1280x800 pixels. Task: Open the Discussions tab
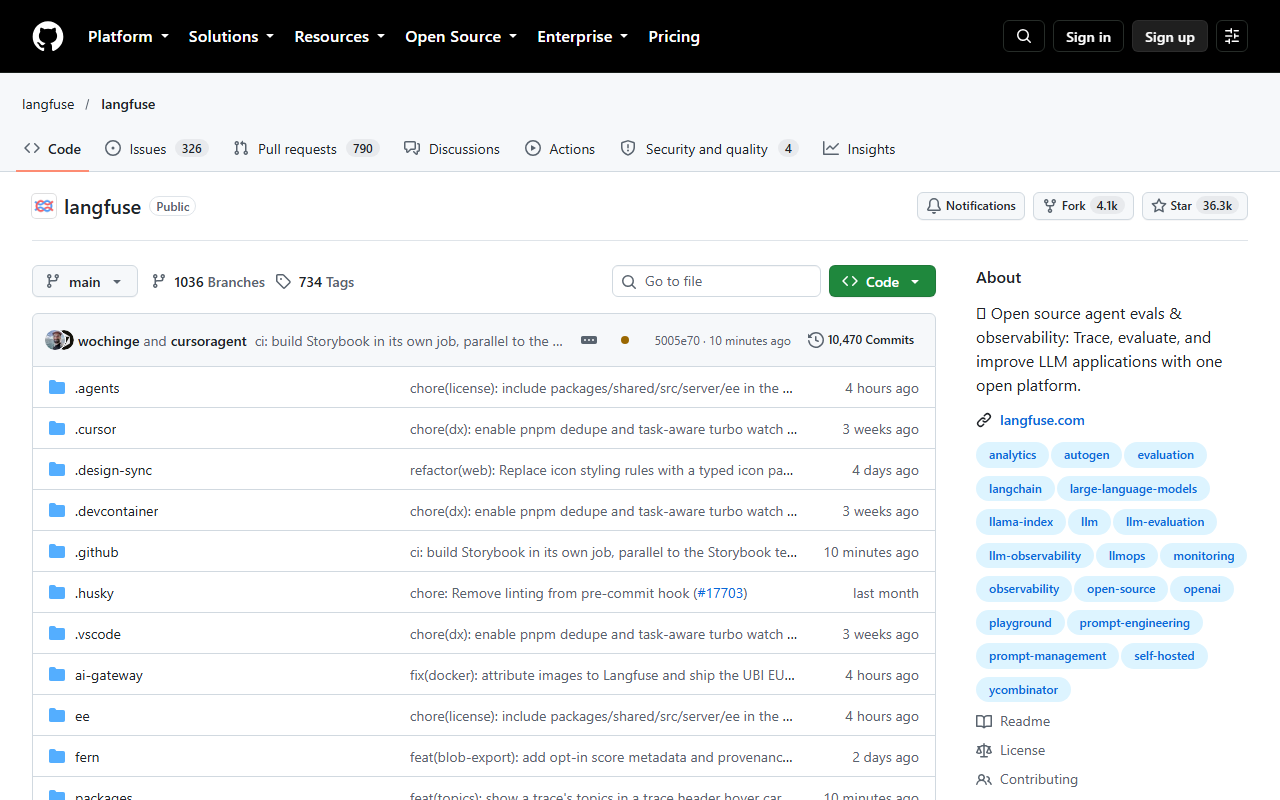[x=452, y=149]
